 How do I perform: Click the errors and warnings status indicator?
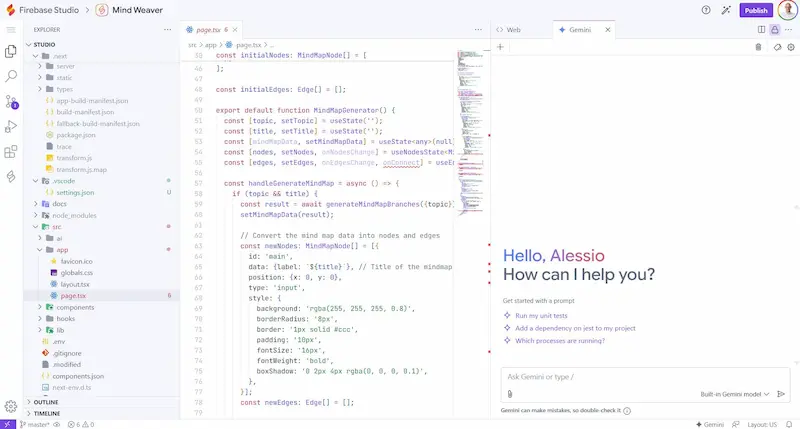81,424
